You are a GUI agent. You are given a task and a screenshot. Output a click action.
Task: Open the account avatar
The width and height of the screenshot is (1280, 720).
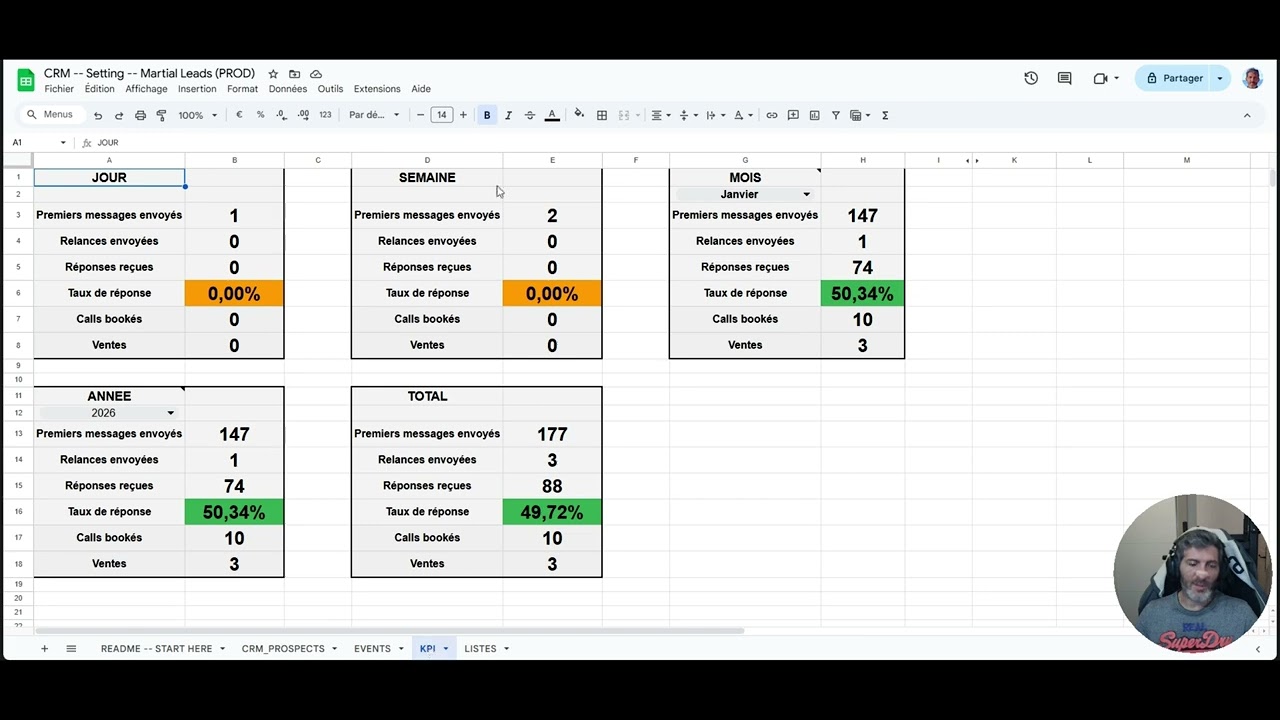coord(1252,78)
